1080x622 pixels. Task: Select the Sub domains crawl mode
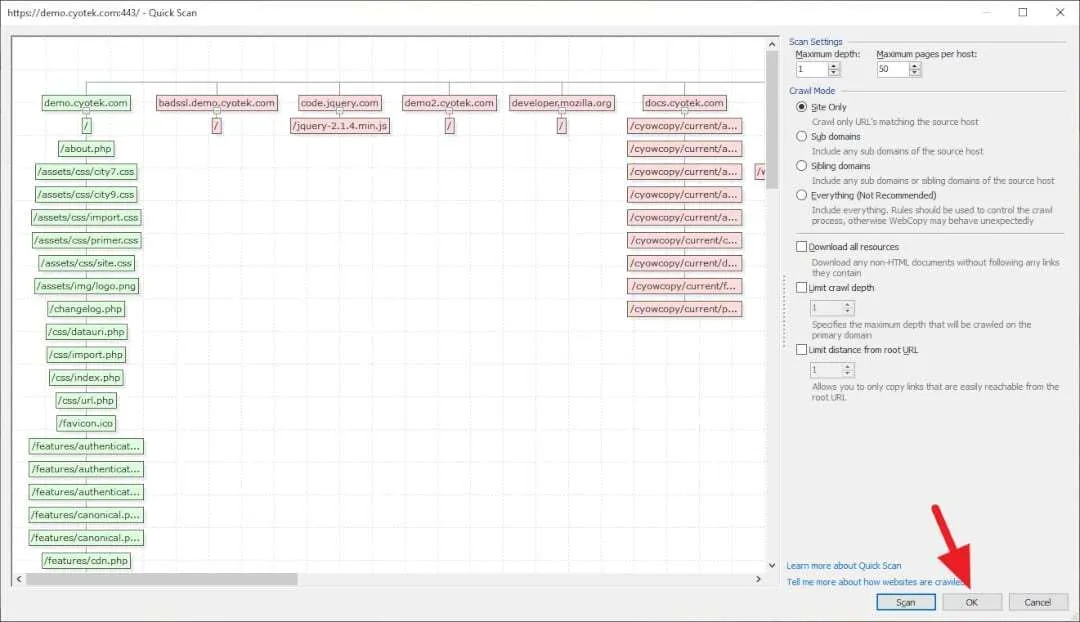(801, 136)
